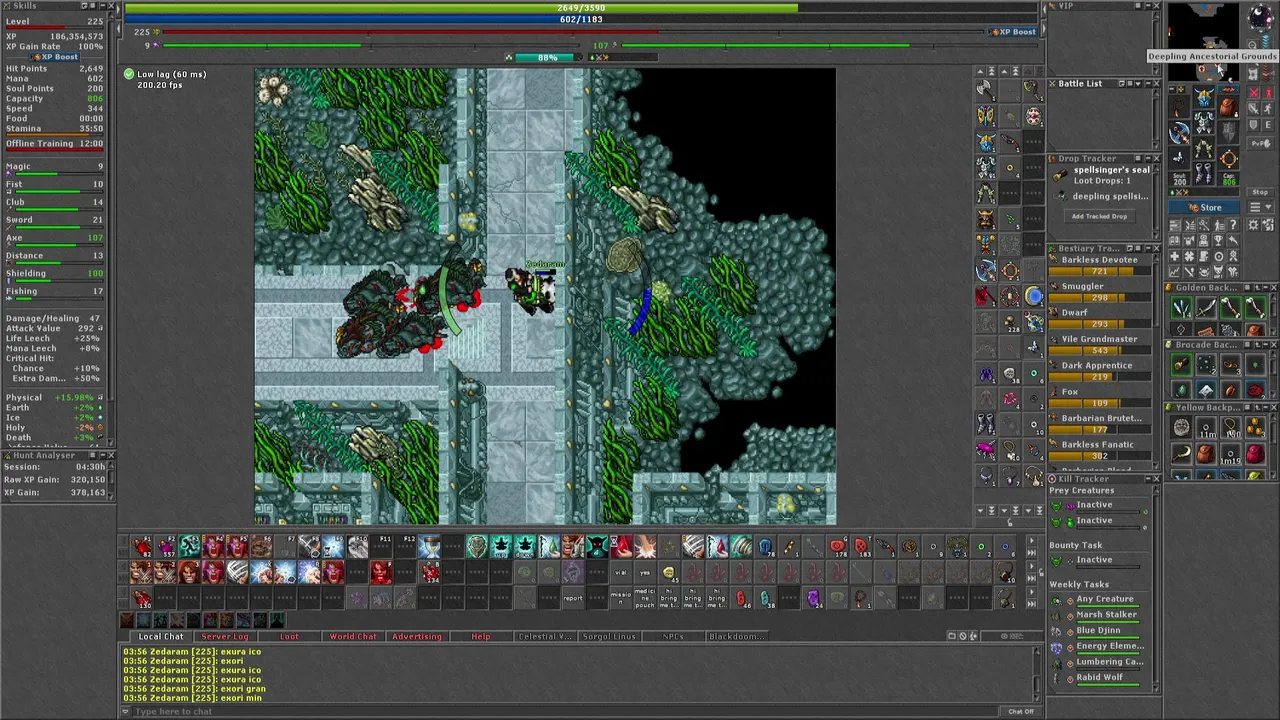Screen dimensions: 1280x720
Task: Open the Celestial V... chat tab
Action: [545, 636]
